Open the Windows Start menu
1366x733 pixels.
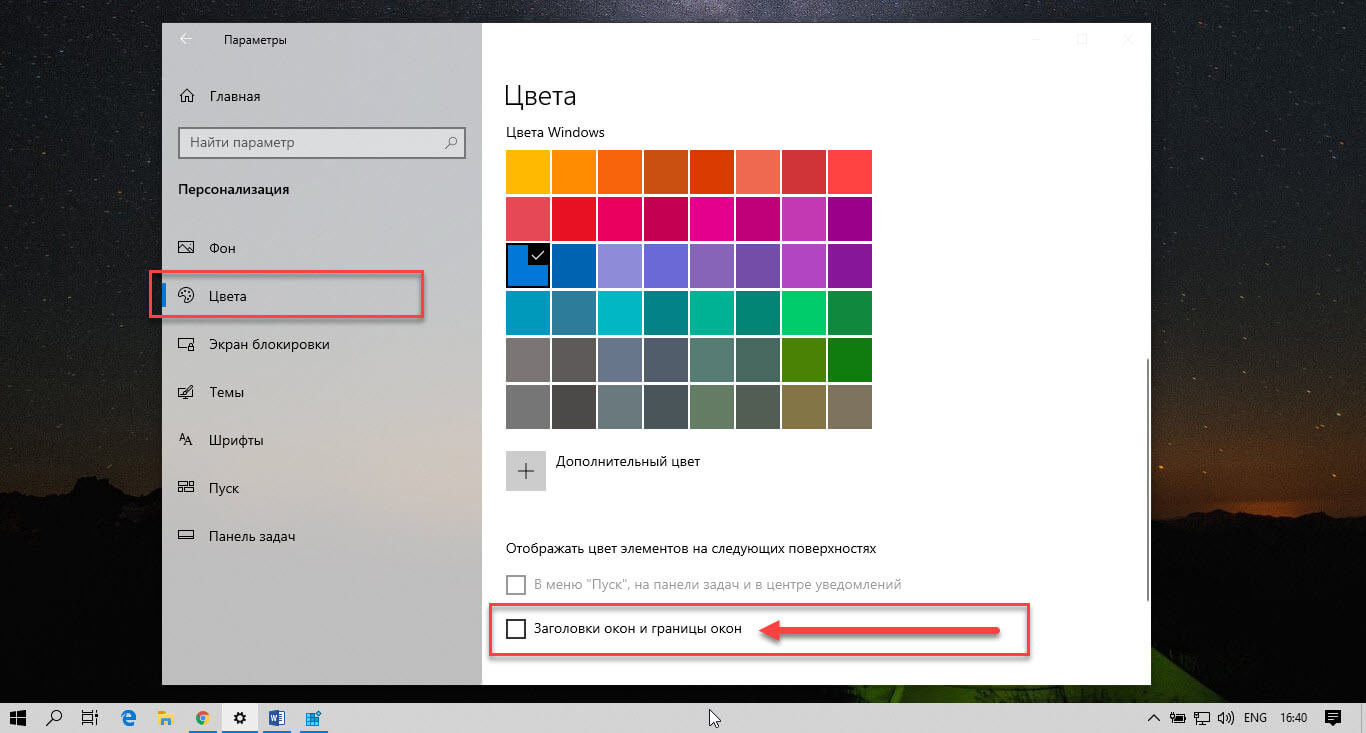point(20,717)
